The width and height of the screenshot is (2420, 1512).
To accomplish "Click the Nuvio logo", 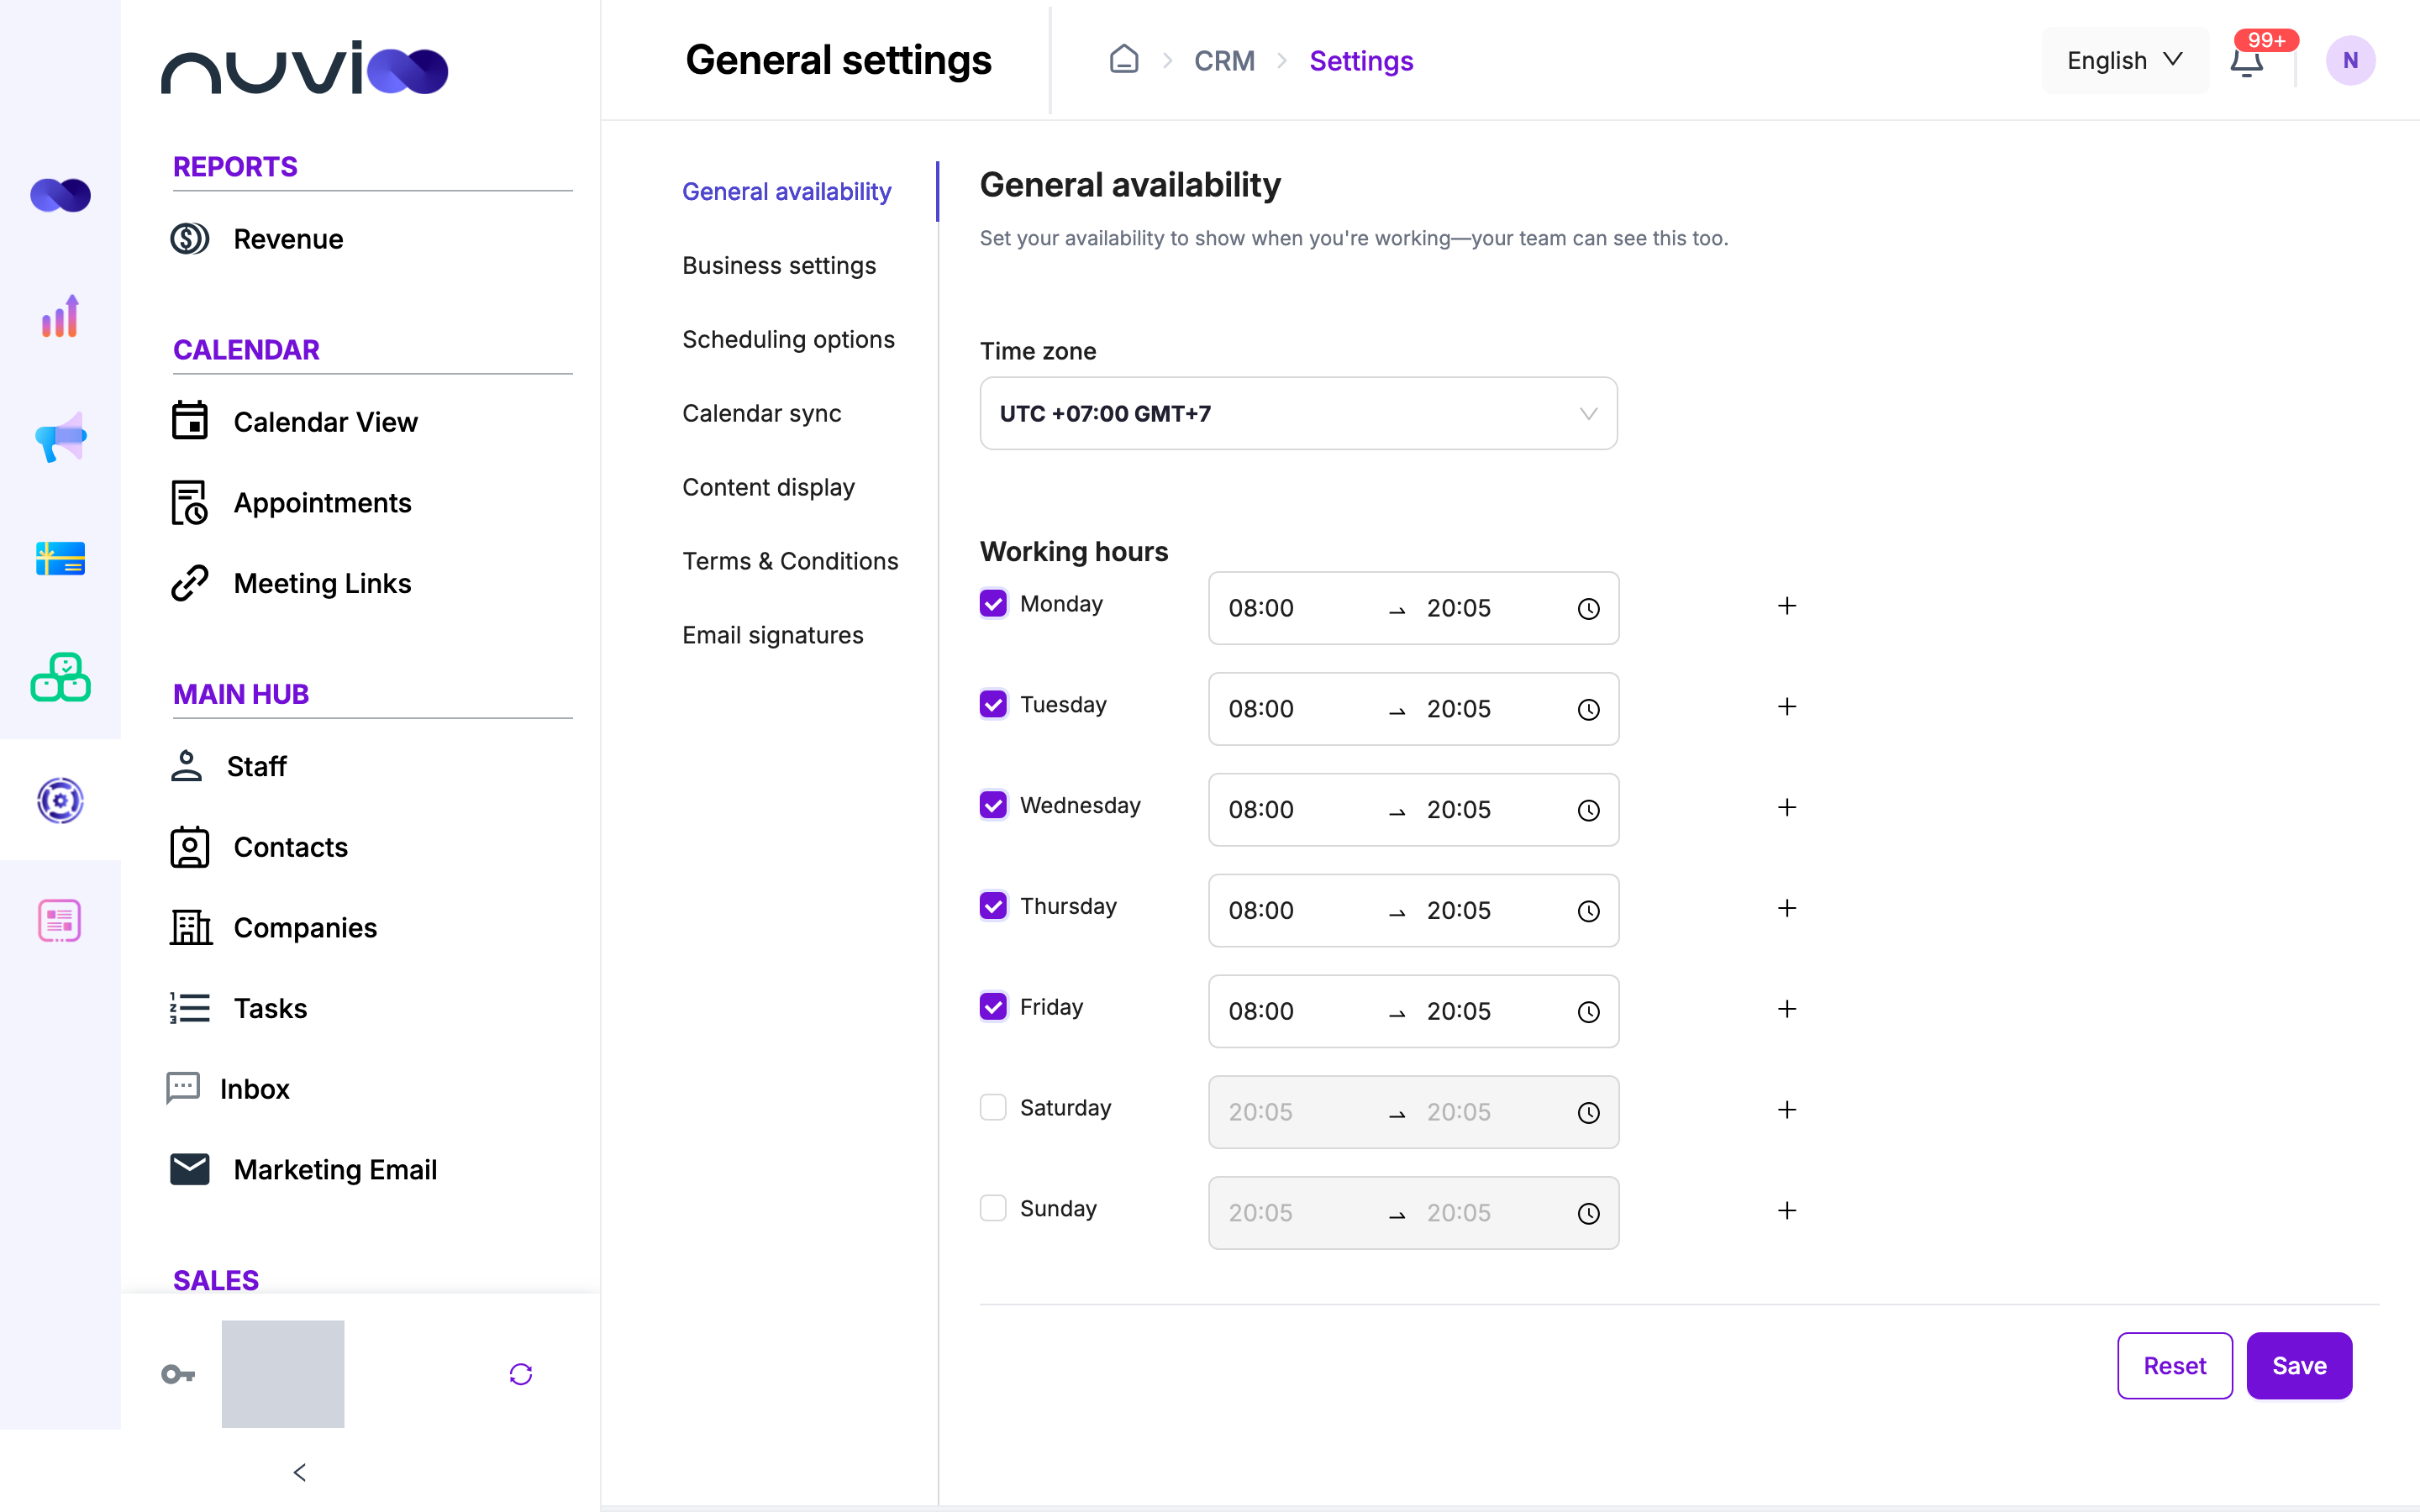I will click(x=304, y=68).
